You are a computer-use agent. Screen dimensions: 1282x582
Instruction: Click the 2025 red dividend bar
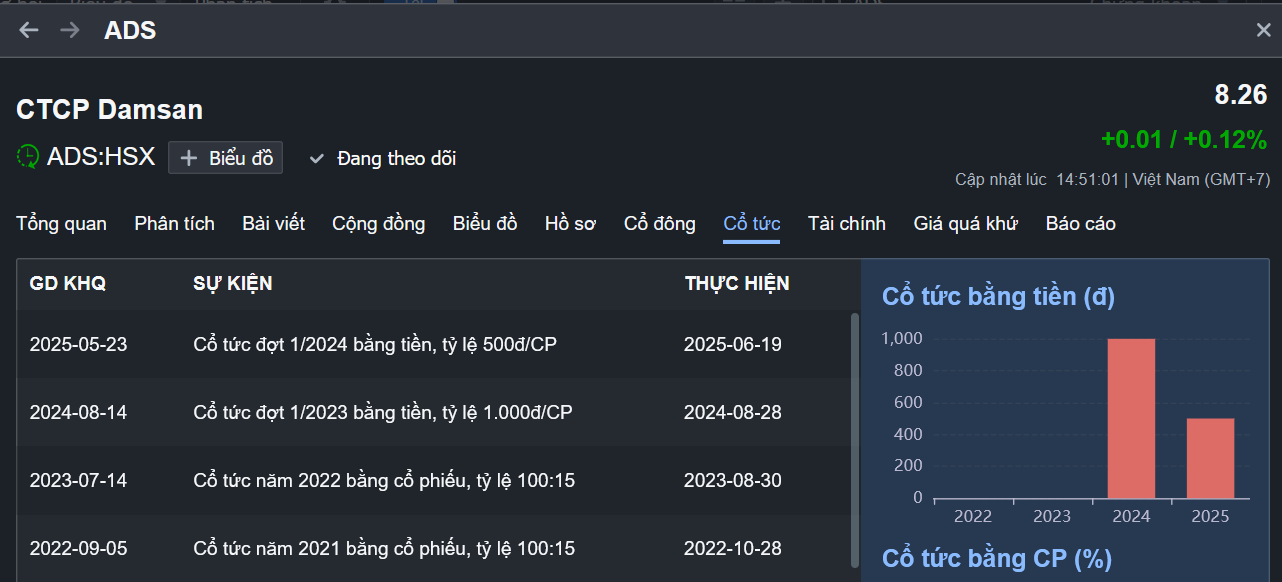tap(1210, 458)
